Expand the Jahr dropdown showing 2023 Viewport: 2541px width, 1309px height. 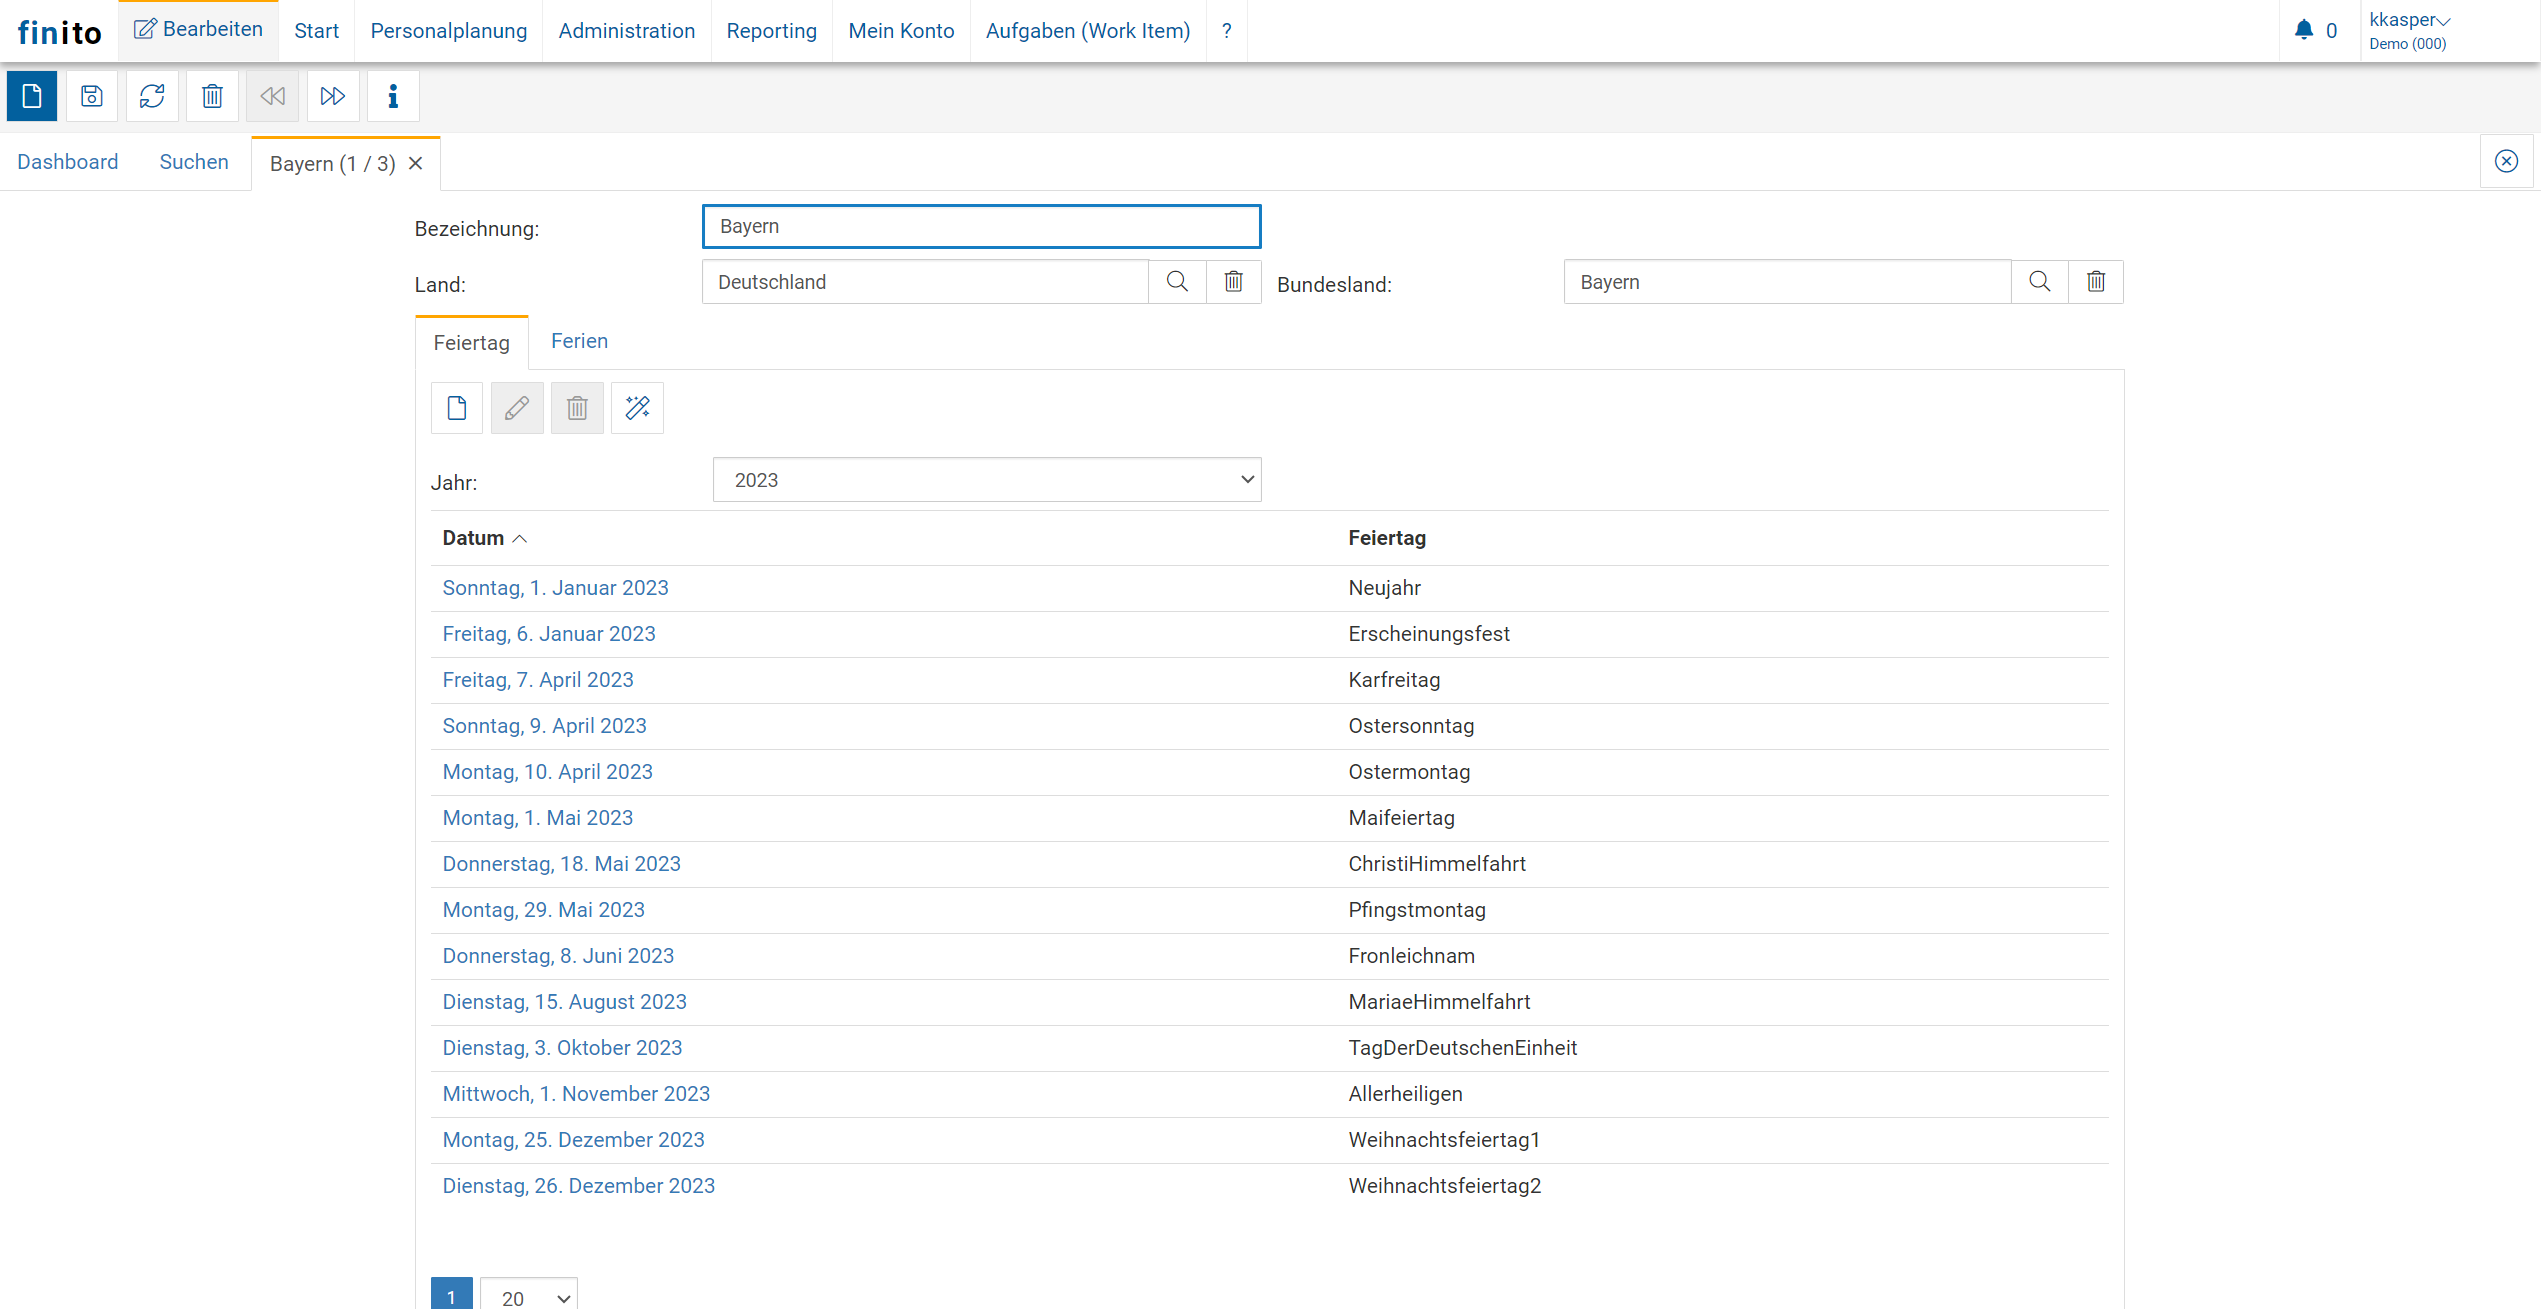(986, 480)
